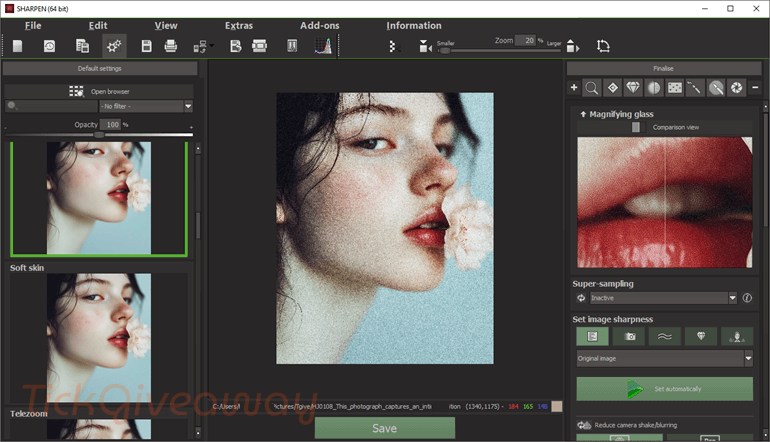Click the Opacity value field
770x442 pixels.
(x=110, y=125)
